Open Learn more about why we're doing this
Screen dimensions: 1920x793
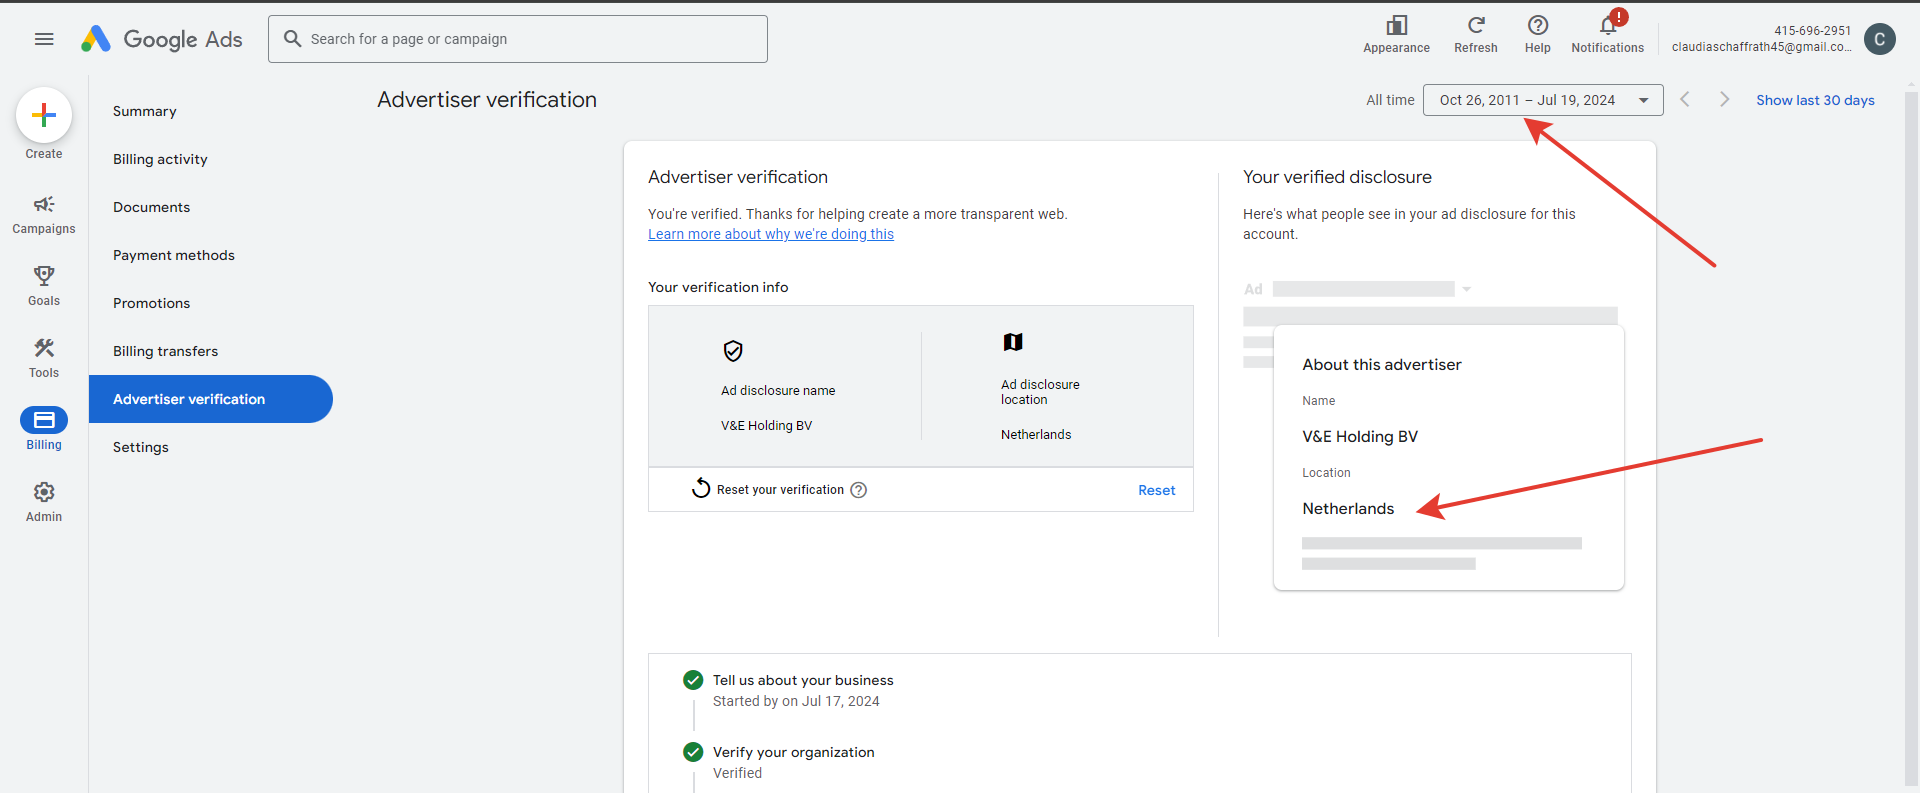click(771, 234)
